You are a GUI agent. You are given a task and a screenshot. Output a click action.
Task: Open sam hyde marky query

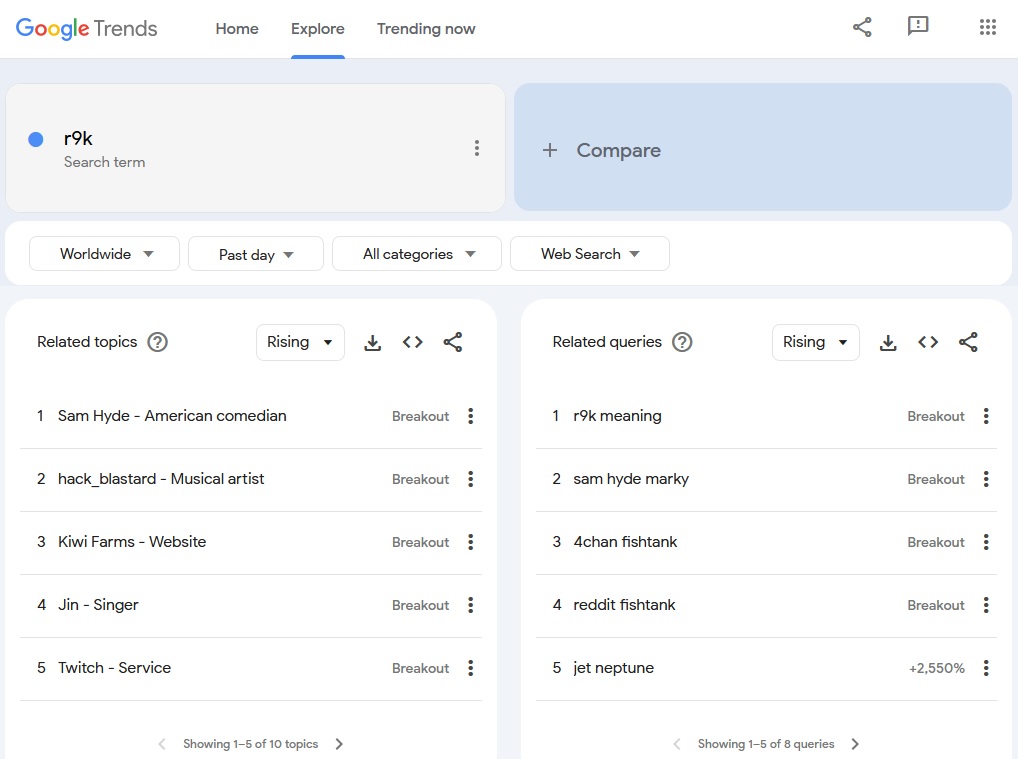[631, 479]
